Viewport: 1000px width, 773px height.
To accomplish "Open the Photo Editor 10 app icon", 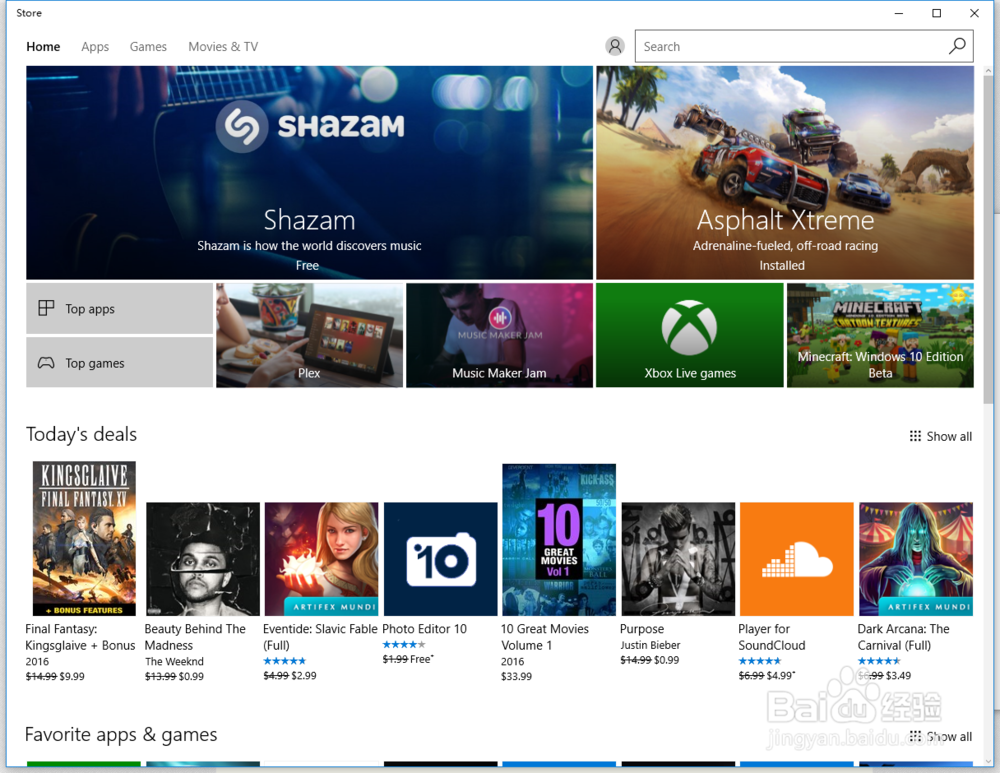I will [441, 559].
